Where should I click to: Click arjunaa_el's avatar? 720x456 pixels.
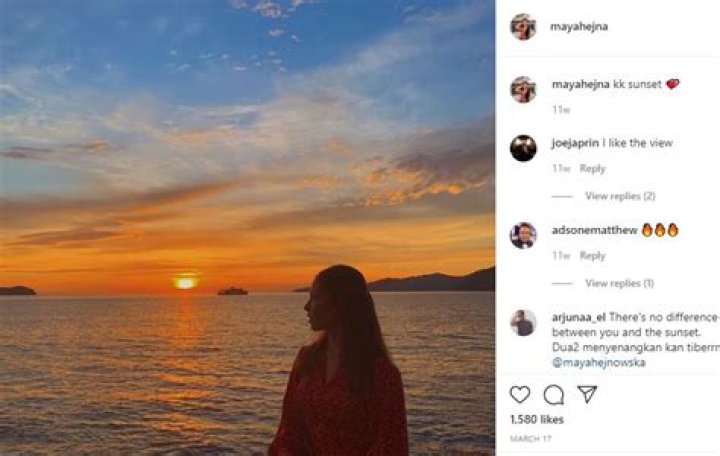tap(523, 322)
